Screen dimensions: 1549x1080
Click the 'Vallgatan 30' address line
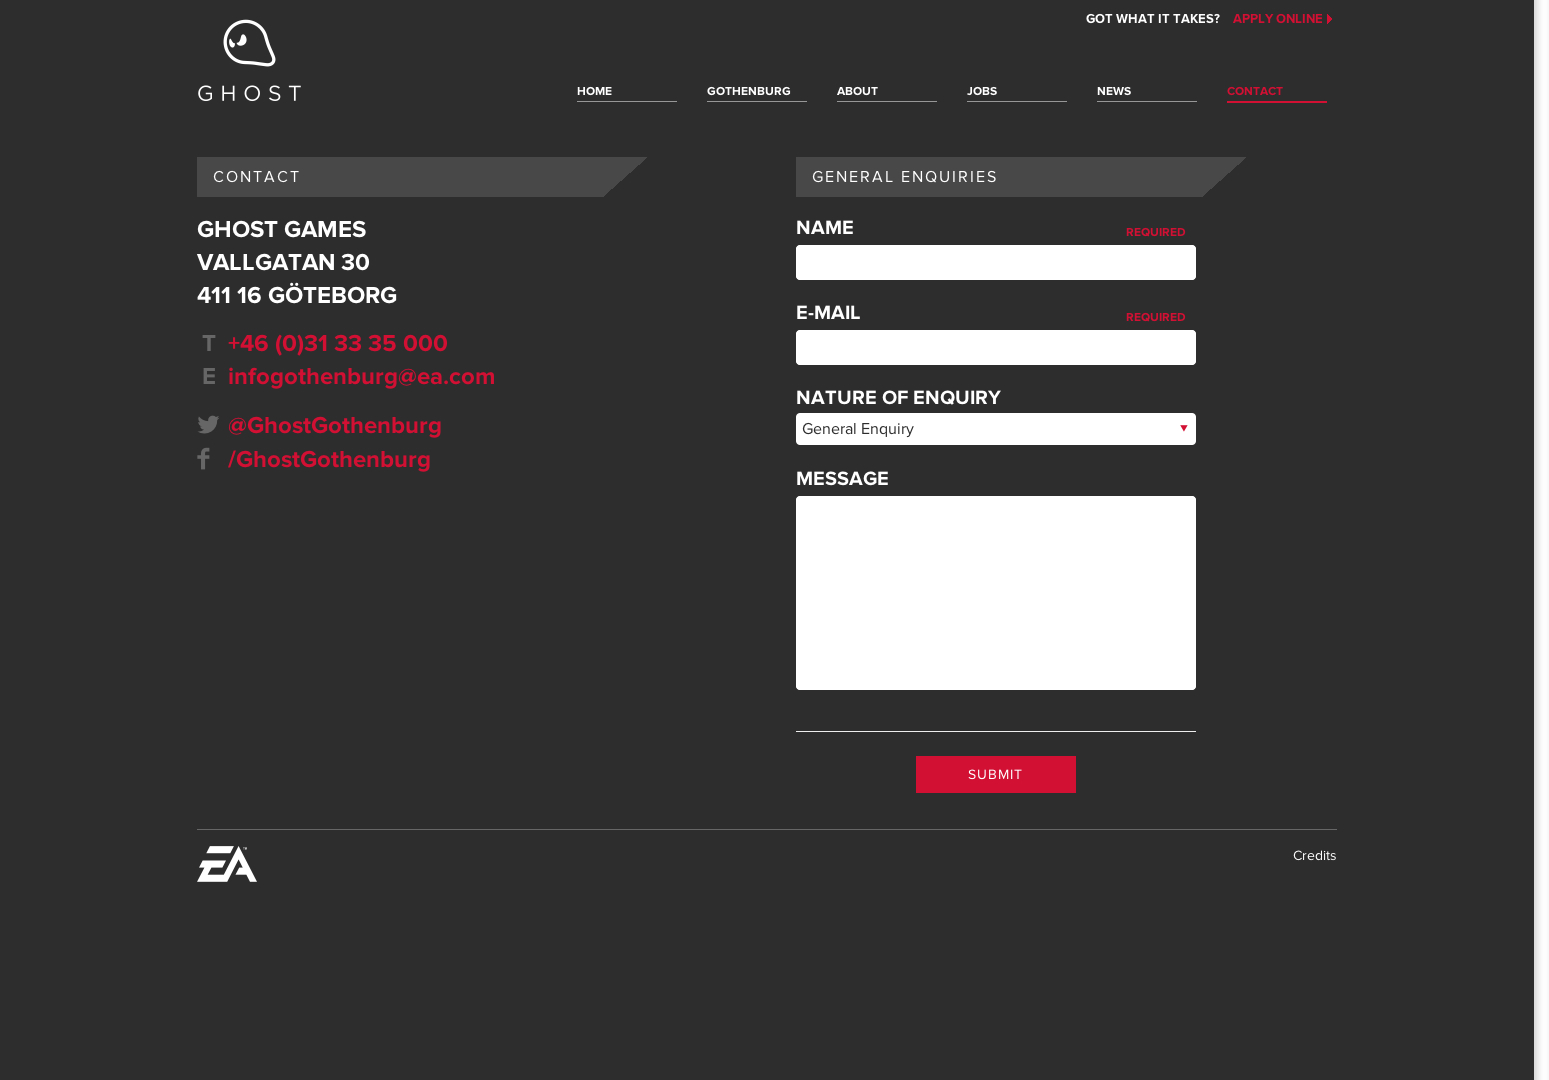(x=283, y=262)
